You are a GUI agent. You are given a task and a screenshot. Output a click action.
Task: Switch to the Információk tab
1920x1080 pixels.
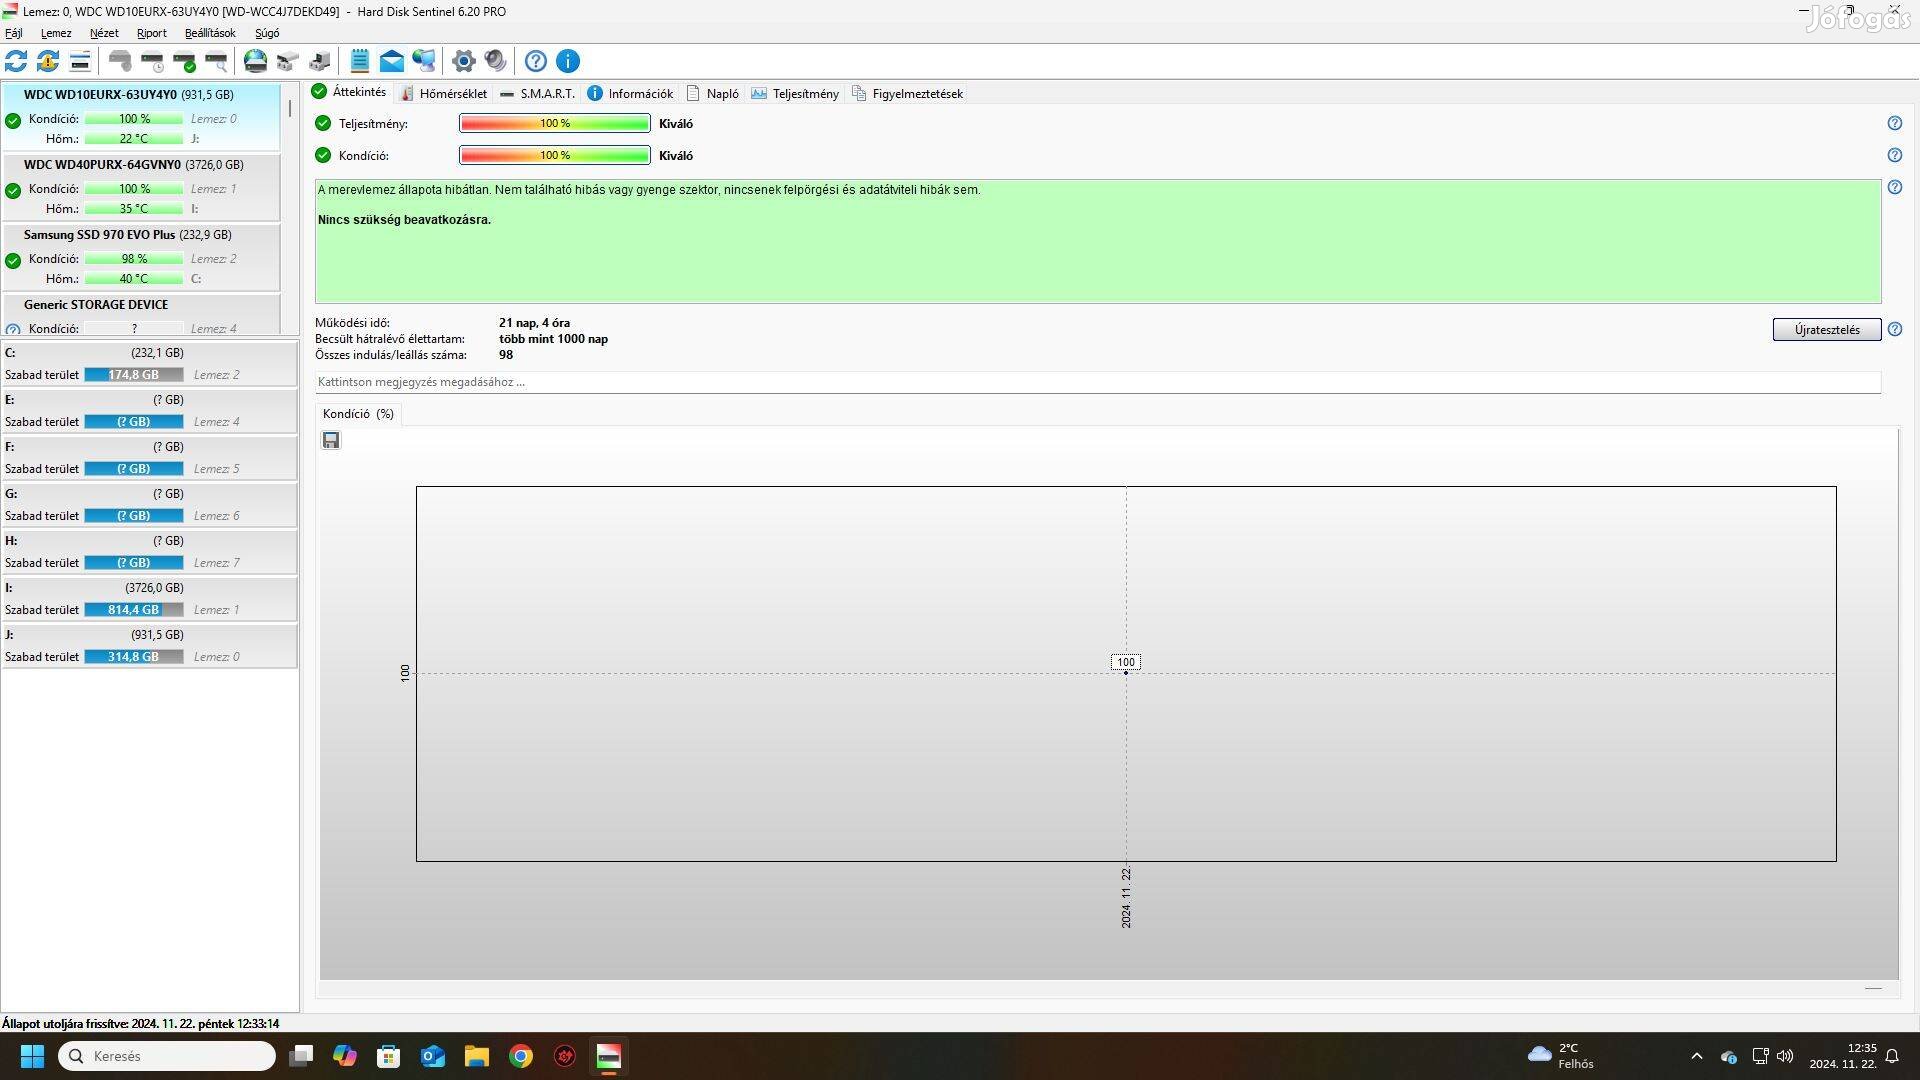coord(630,93)
